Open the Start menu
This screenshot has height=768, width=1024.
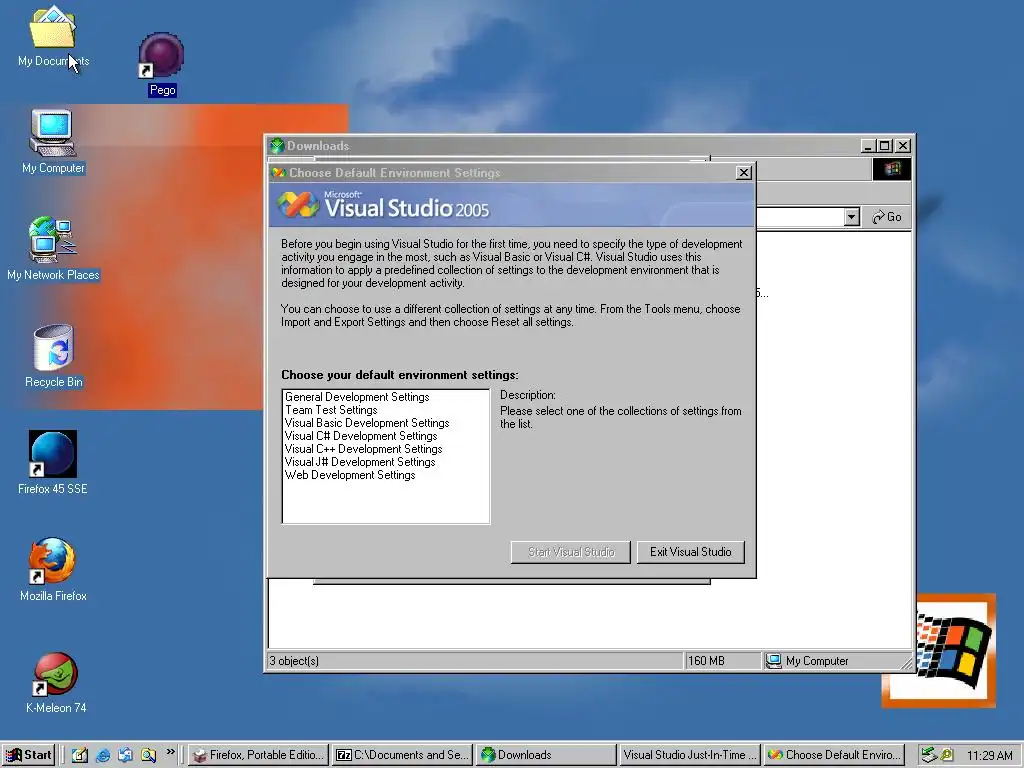[x=28, y=755]
